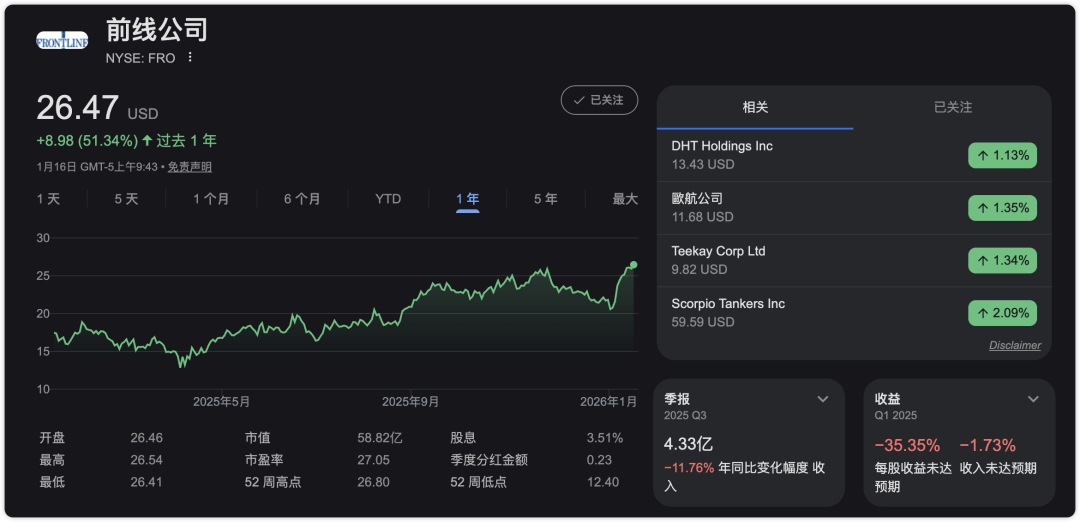This screenshot has width=1080, height=522.
Task: Click the Frontline company logo
Action: point(62,41)
